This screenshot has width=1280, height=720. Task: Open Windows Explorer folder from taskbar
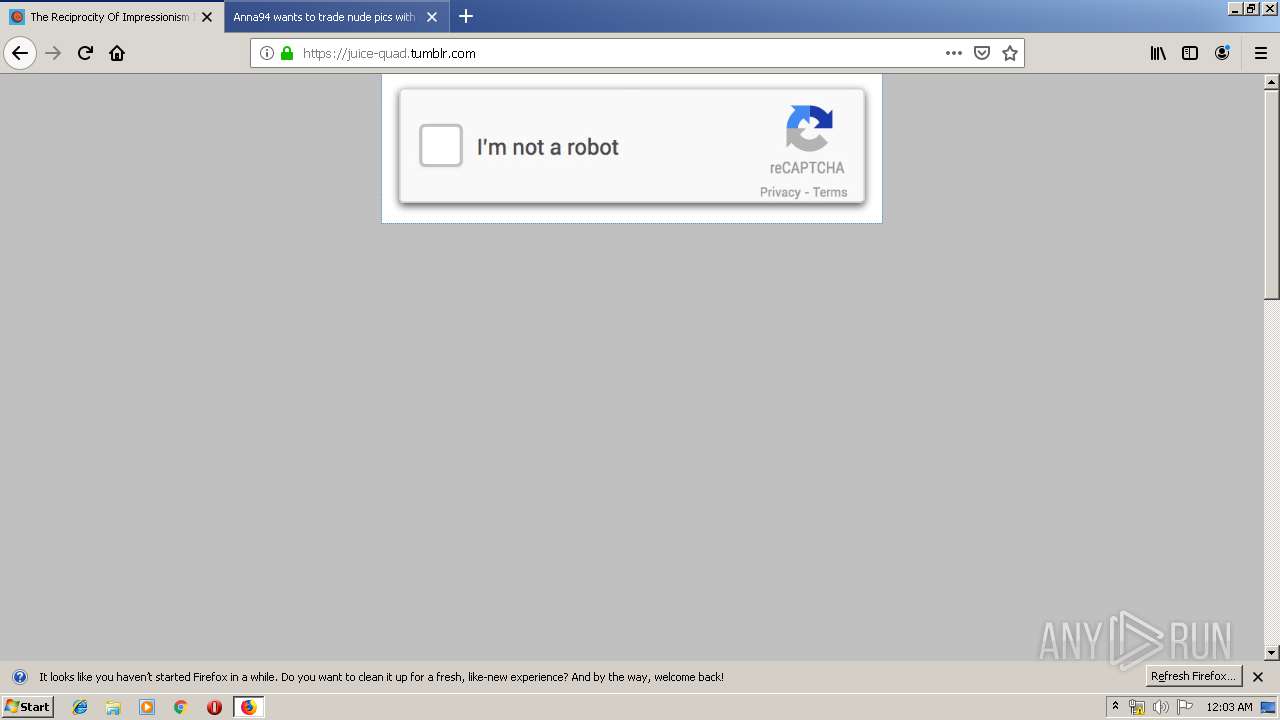pyautogui.click(x=113, y=707)
